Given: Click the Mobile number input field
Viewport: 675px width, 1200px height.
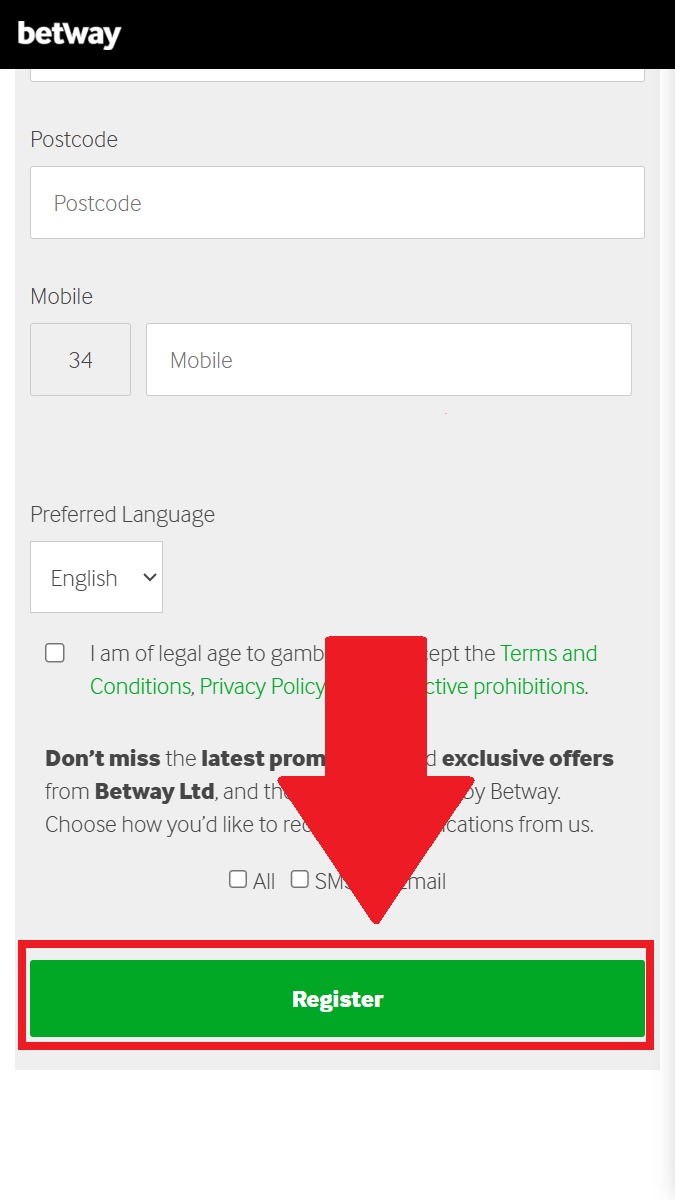Looking at the screenshot, I should tap(388, 360).
